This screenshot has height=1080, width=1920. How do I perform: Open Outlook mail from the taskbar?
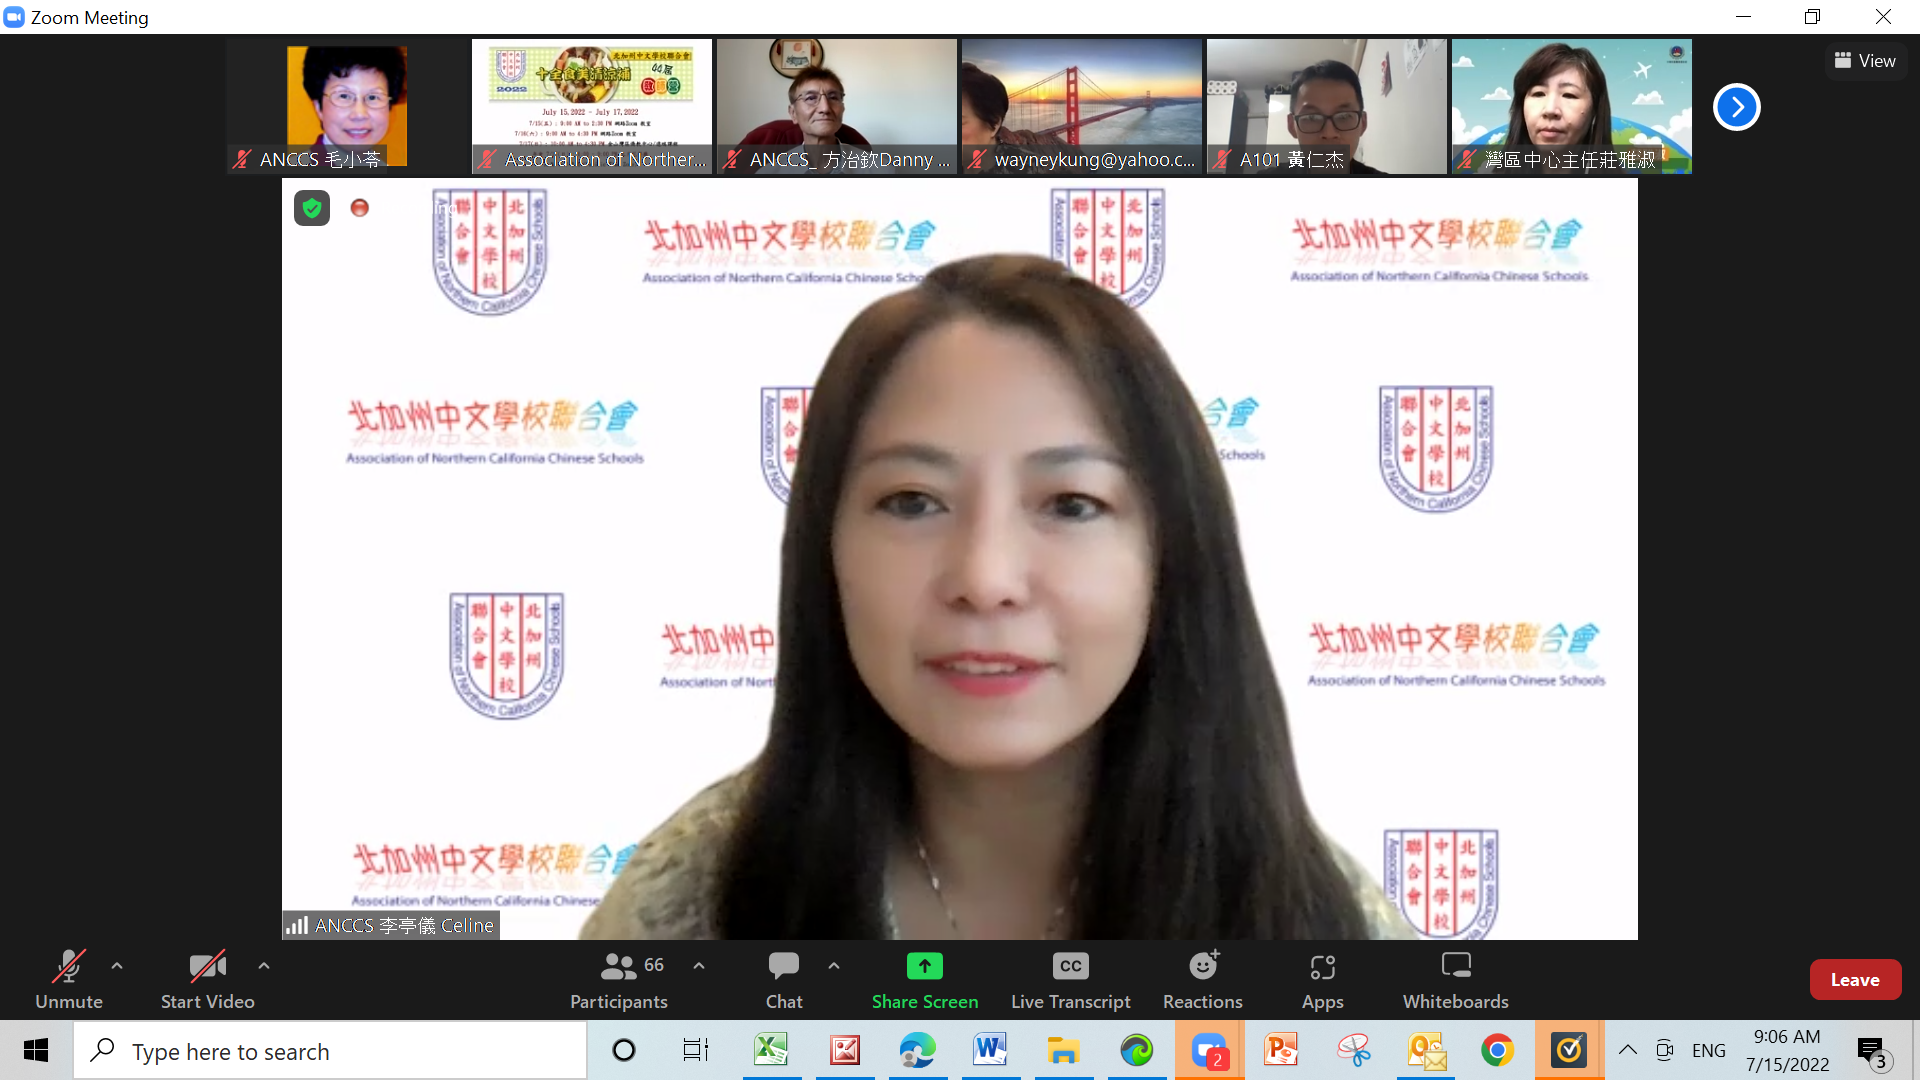click(x=1427, y=1050)
